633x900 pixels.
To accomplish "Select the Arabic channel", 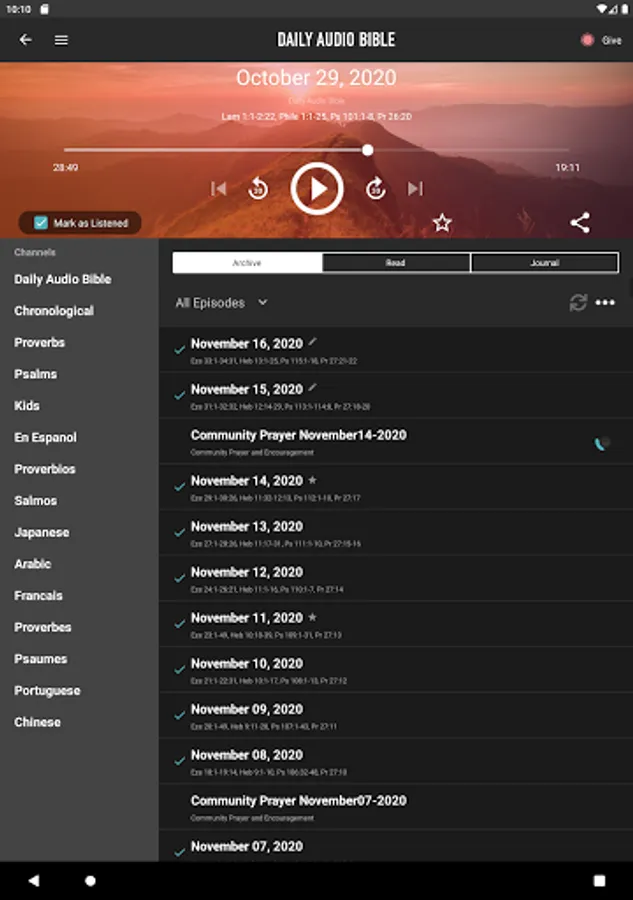I will click(x=33, y=564).
